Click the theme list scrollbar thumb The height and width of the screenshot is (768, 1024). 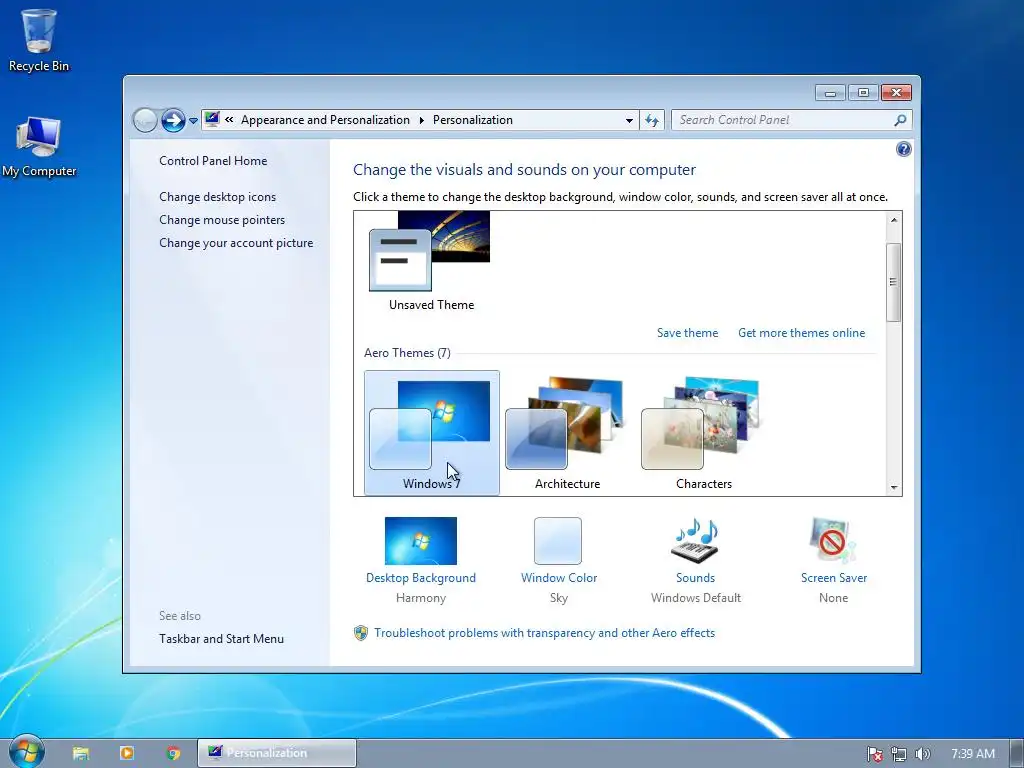click(x=894, y=282)
